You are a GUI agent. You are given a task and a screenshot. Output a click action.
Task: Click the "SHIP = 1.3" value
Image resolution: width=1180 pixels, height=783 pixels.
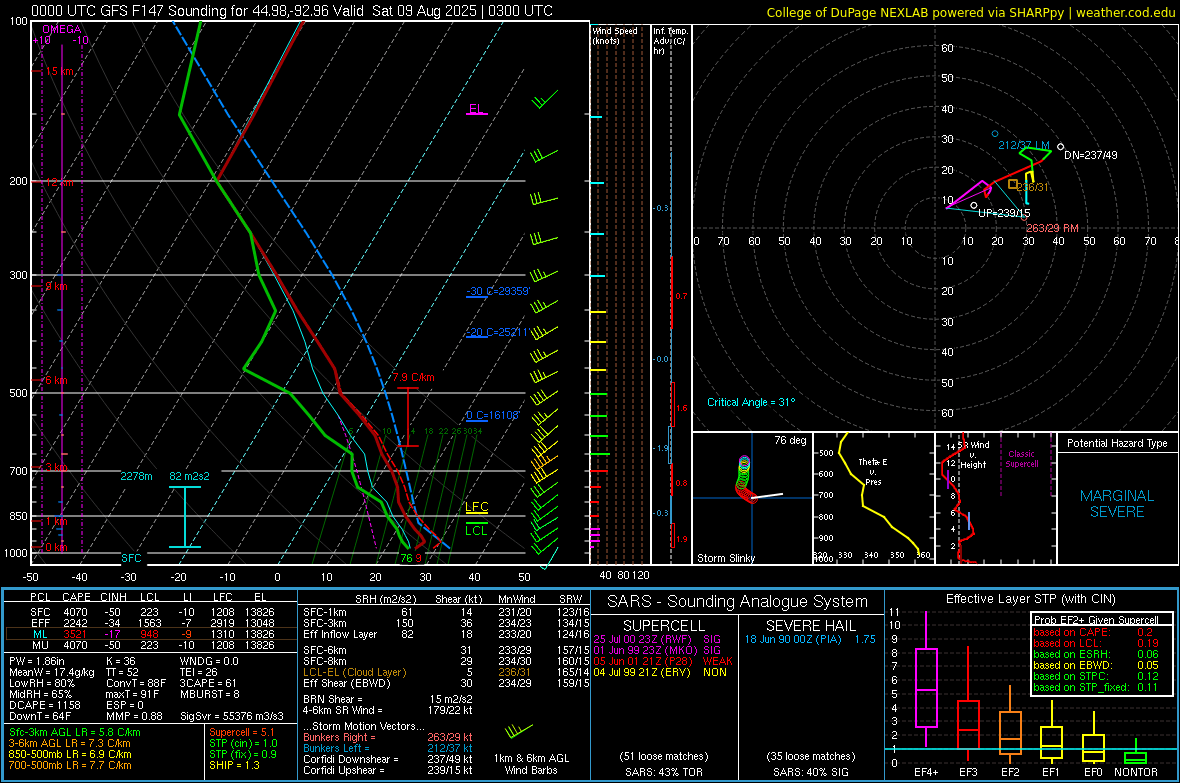[234, 765]
